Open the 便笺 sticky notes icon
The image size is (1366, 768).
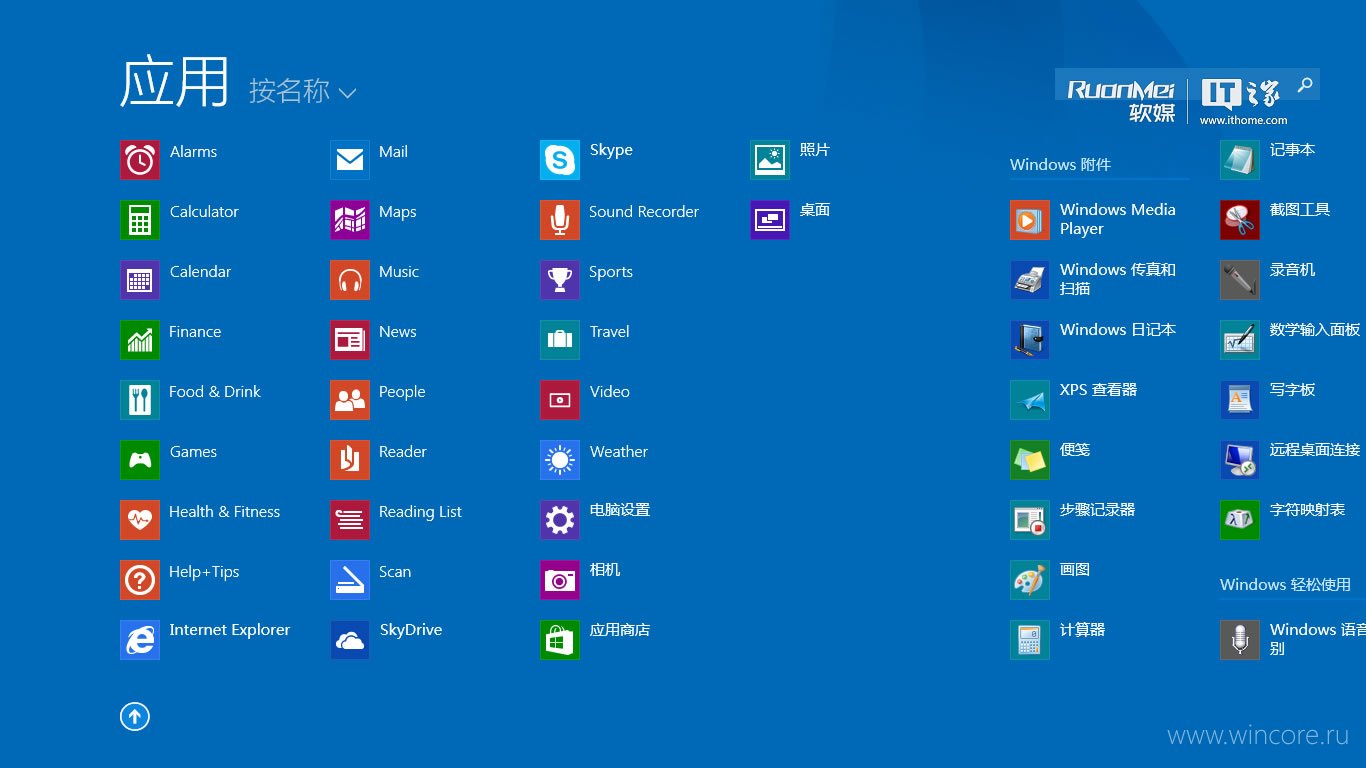click(1030, 460)
